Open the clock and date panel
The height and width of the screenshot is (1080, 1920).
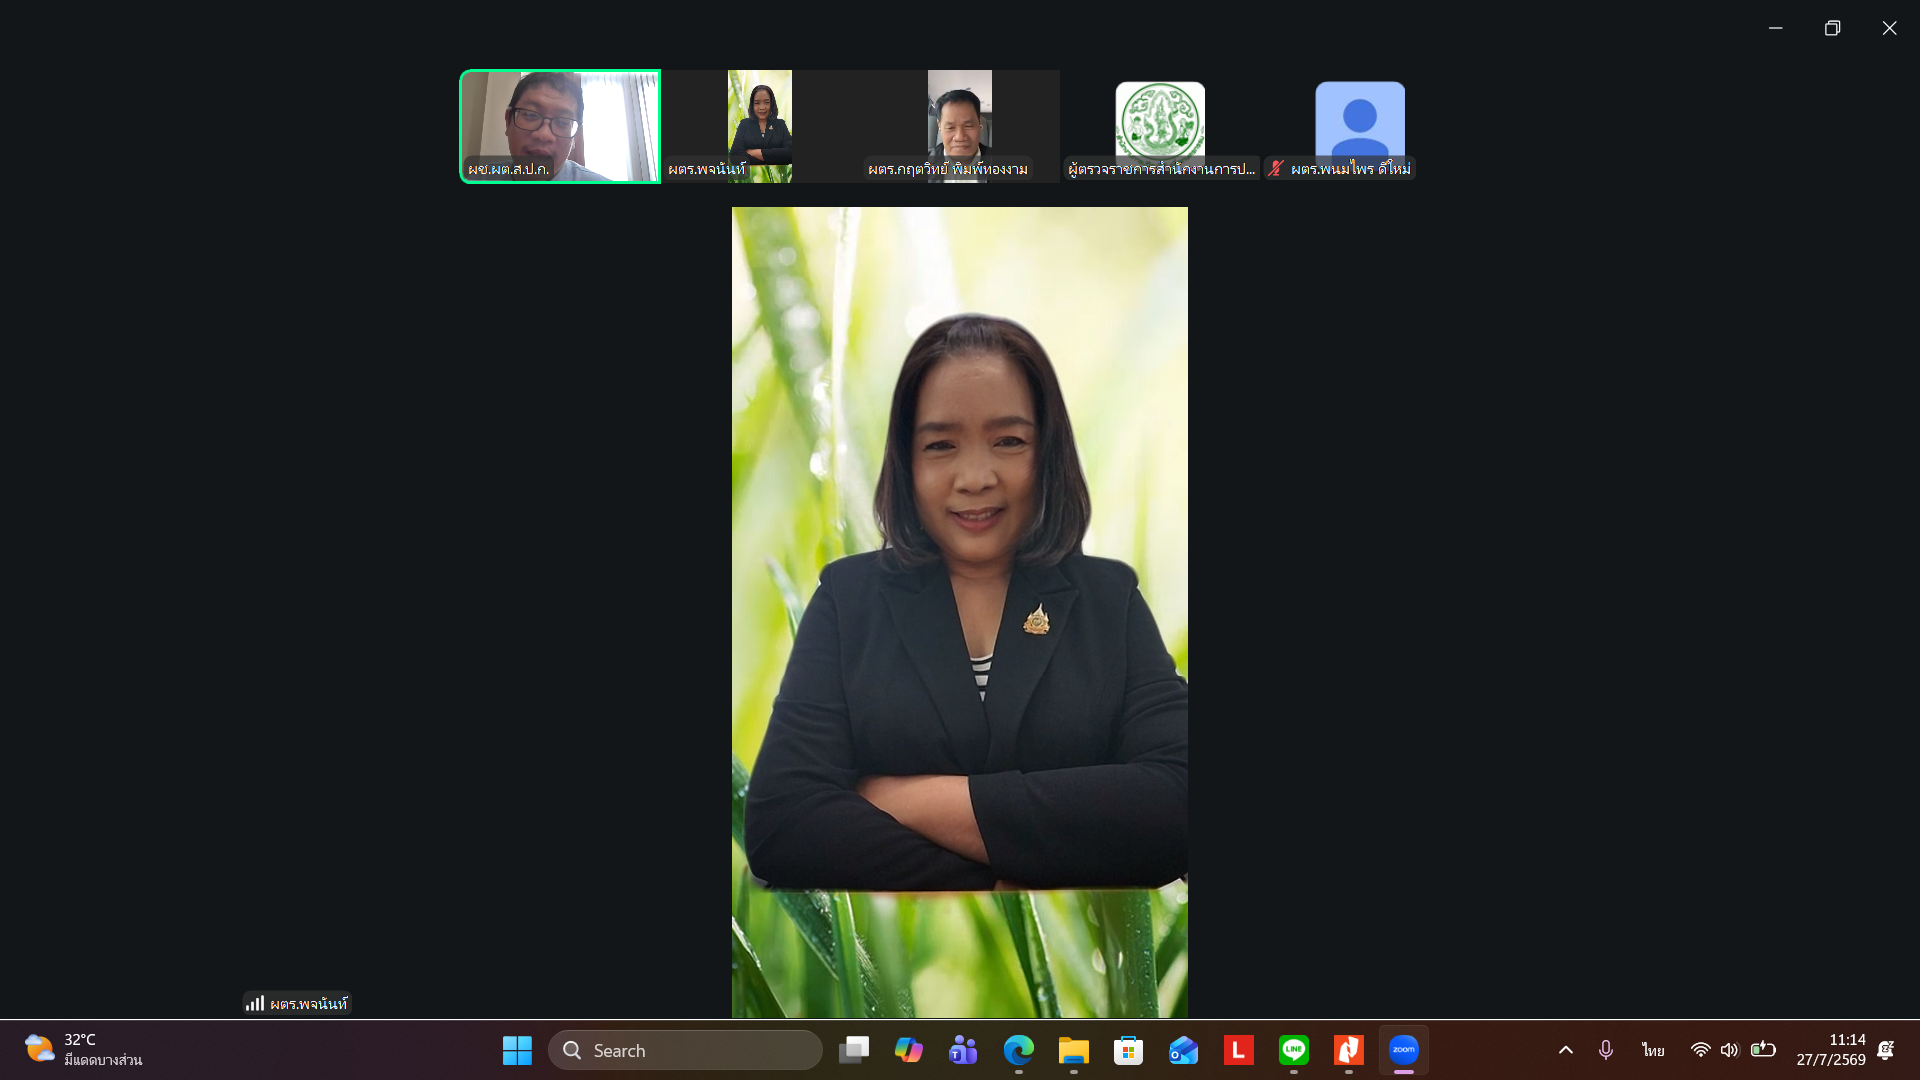[x=1830, y=1050]
